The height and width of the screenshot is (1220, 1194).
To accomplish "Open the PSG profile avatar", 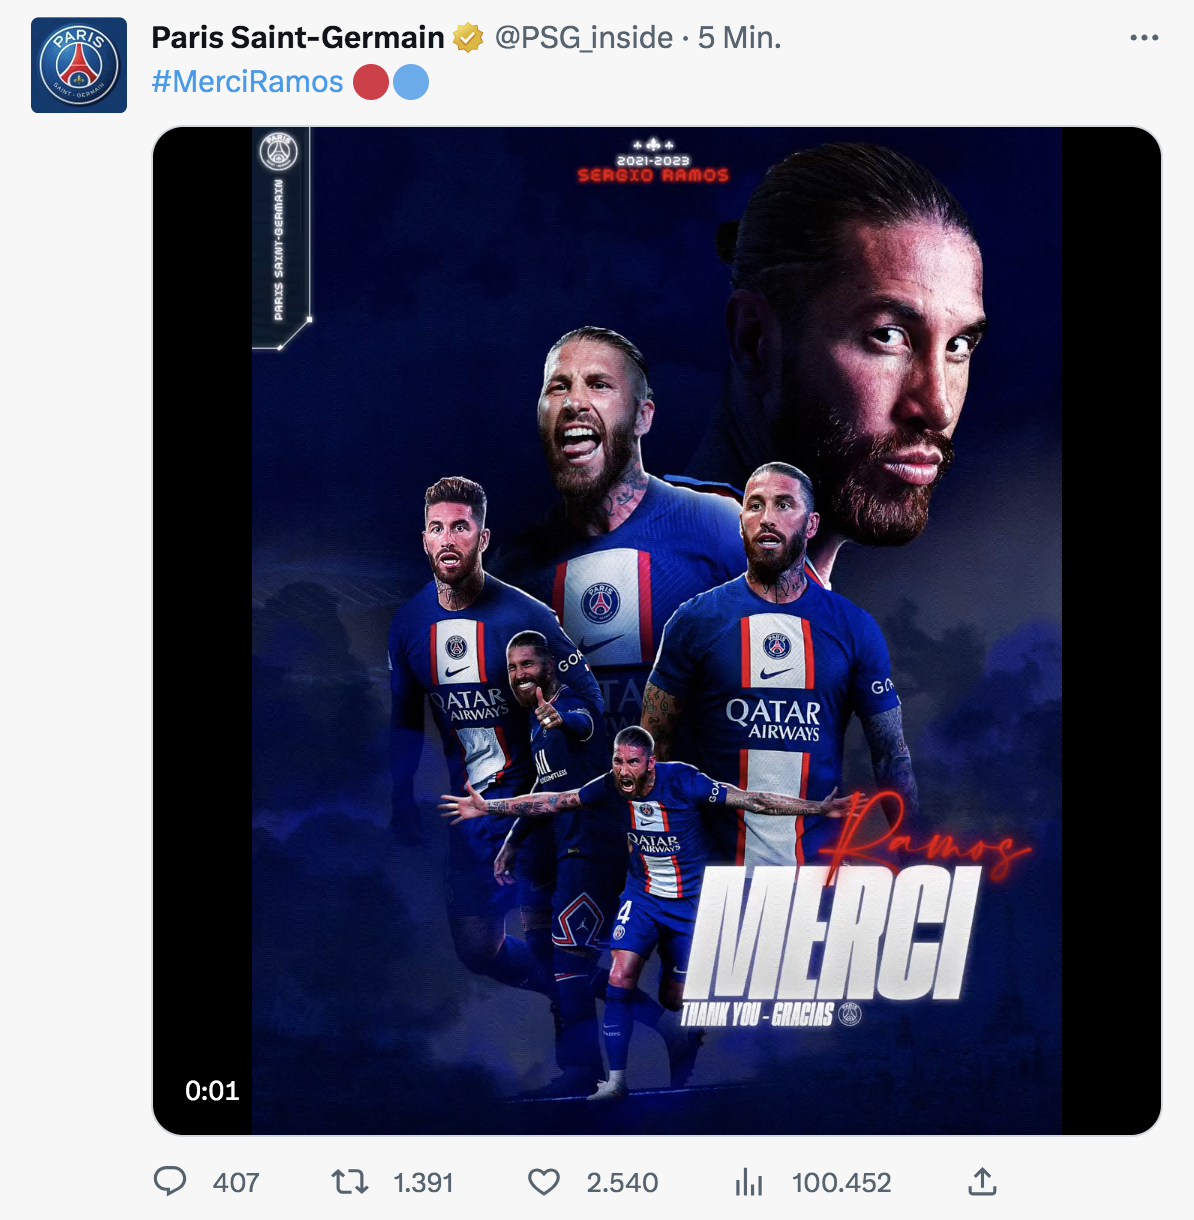I will (x=79, y=65).
